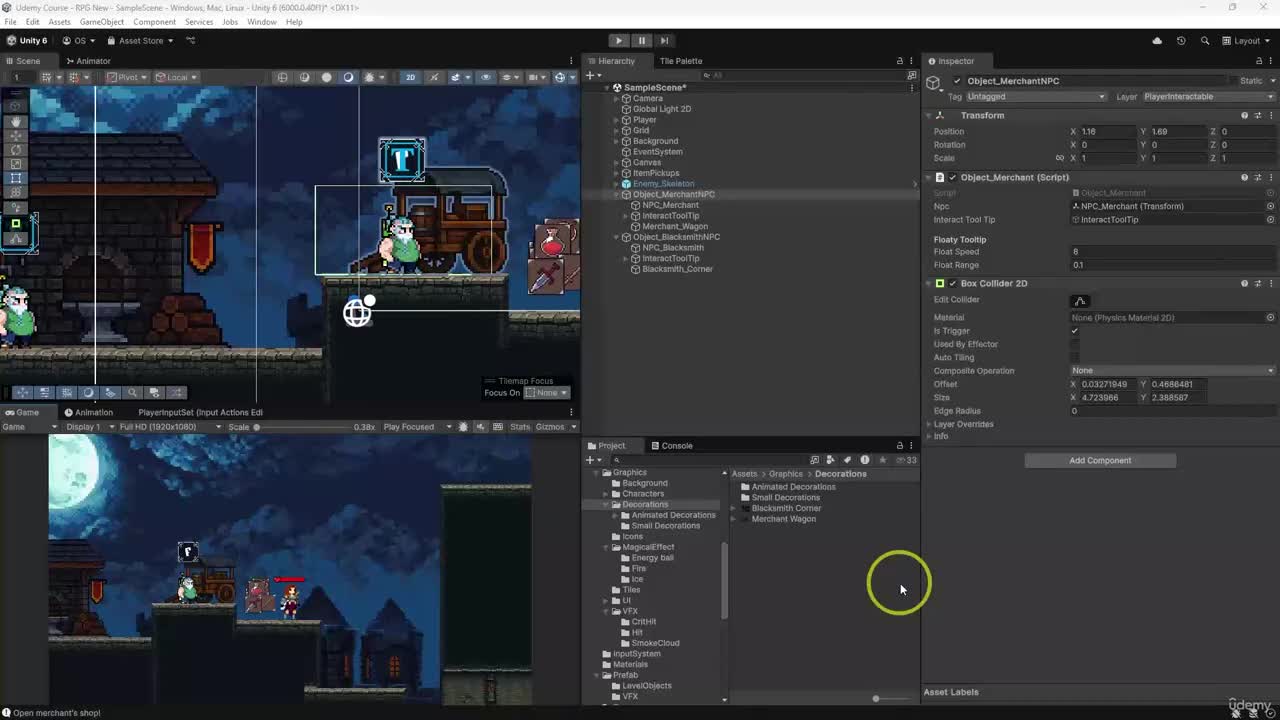Open the OS account dropdown
This screenshot has width=1280, height=720.
(x=80, y=41)
